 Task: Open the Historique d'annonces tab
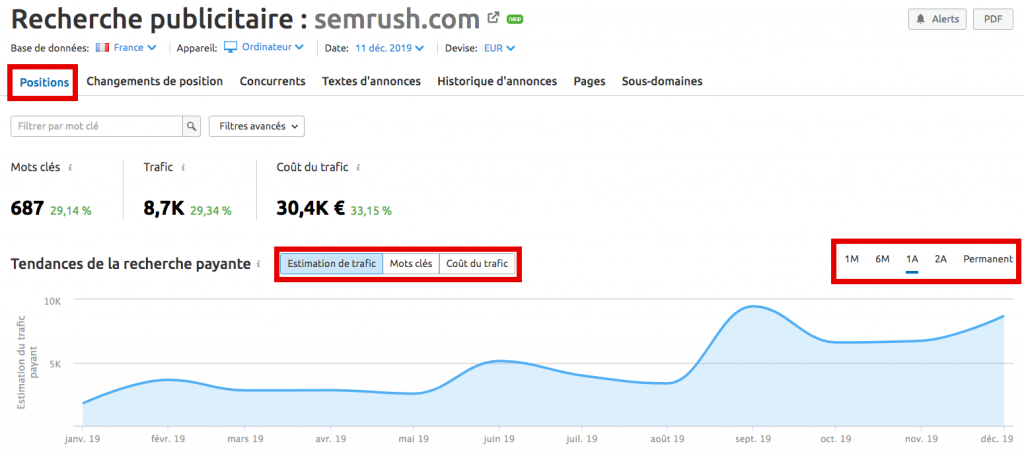click(497, 82)
